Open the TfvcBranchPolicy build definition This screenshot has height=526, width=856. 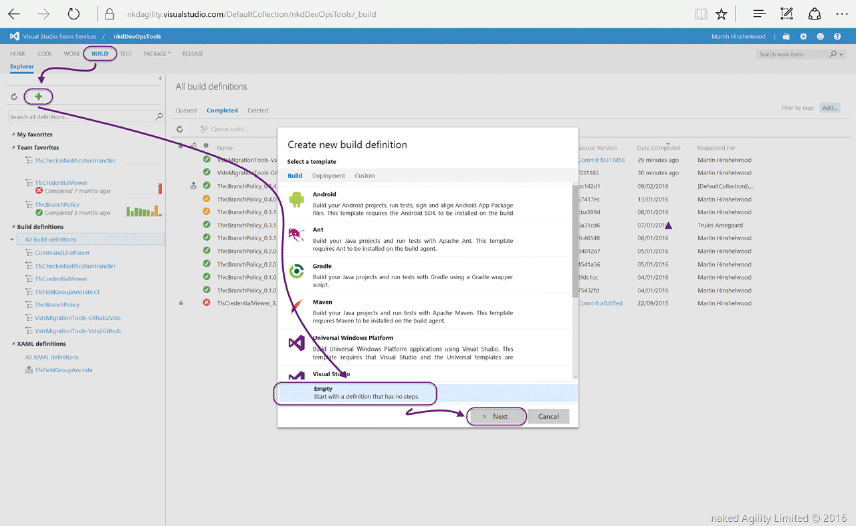point(57,304)
